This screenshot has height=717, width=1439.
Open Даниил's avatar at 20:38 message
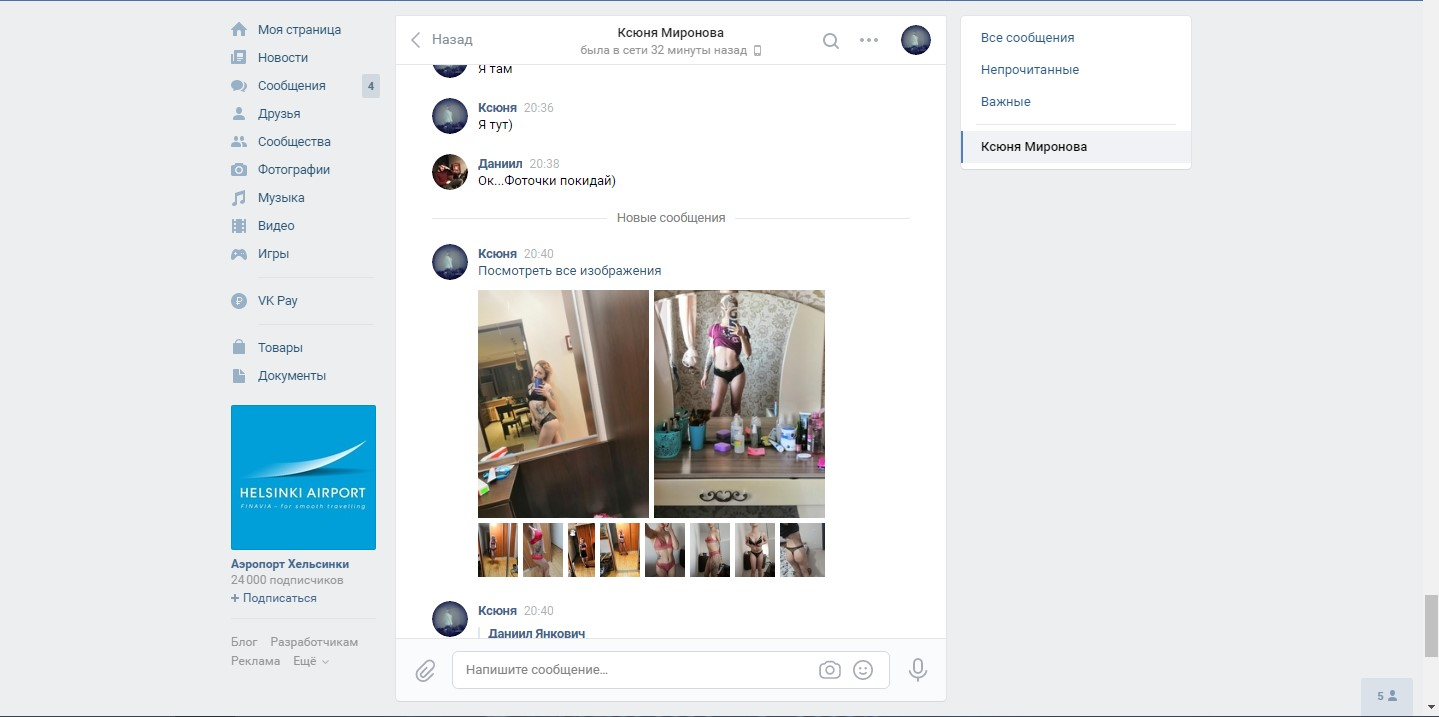450,172
